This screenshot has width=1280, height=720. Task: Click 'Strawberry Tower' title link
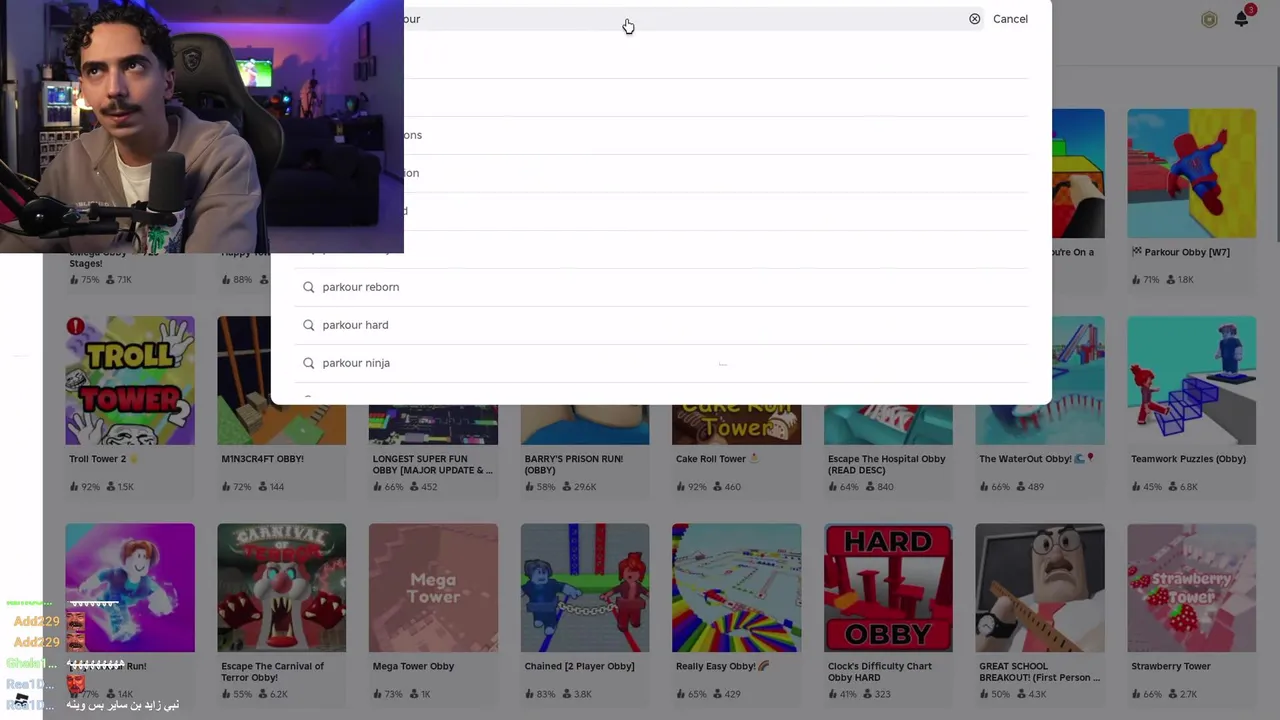pos(1171,666)
